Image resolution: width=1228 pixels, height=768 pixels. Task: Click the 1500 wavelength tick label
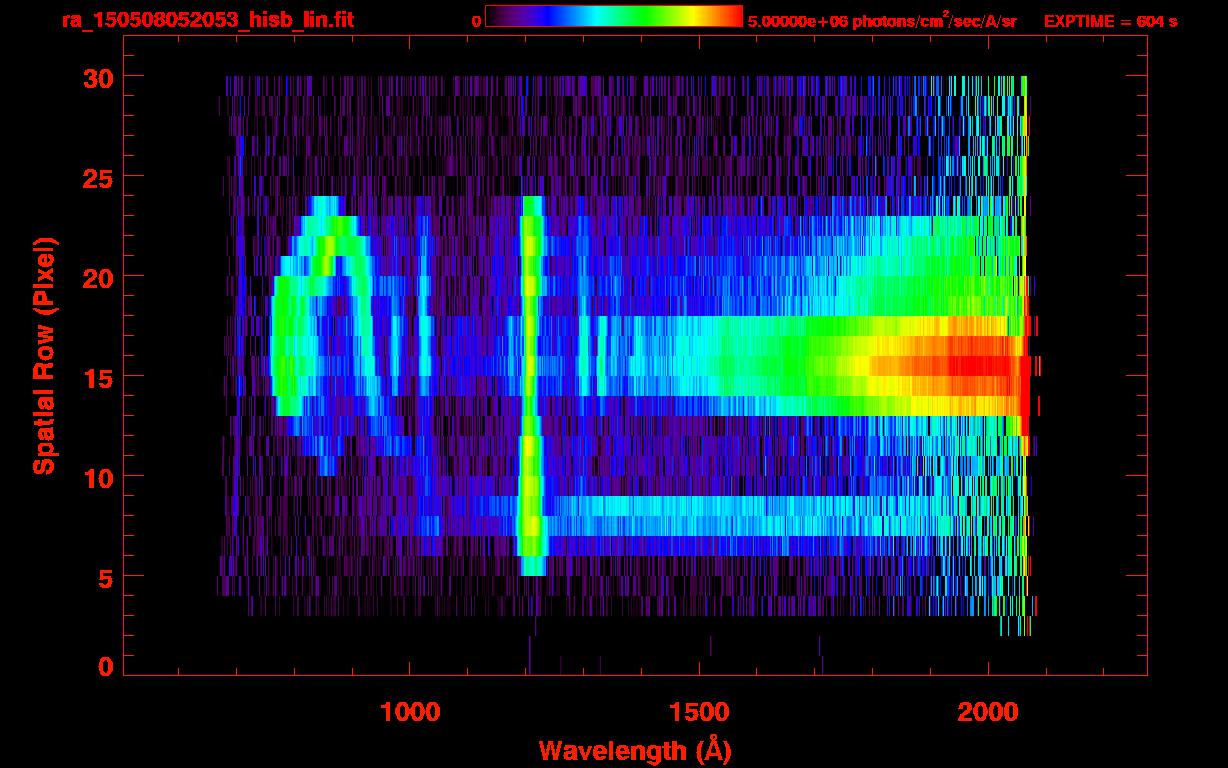click(699, 712)
